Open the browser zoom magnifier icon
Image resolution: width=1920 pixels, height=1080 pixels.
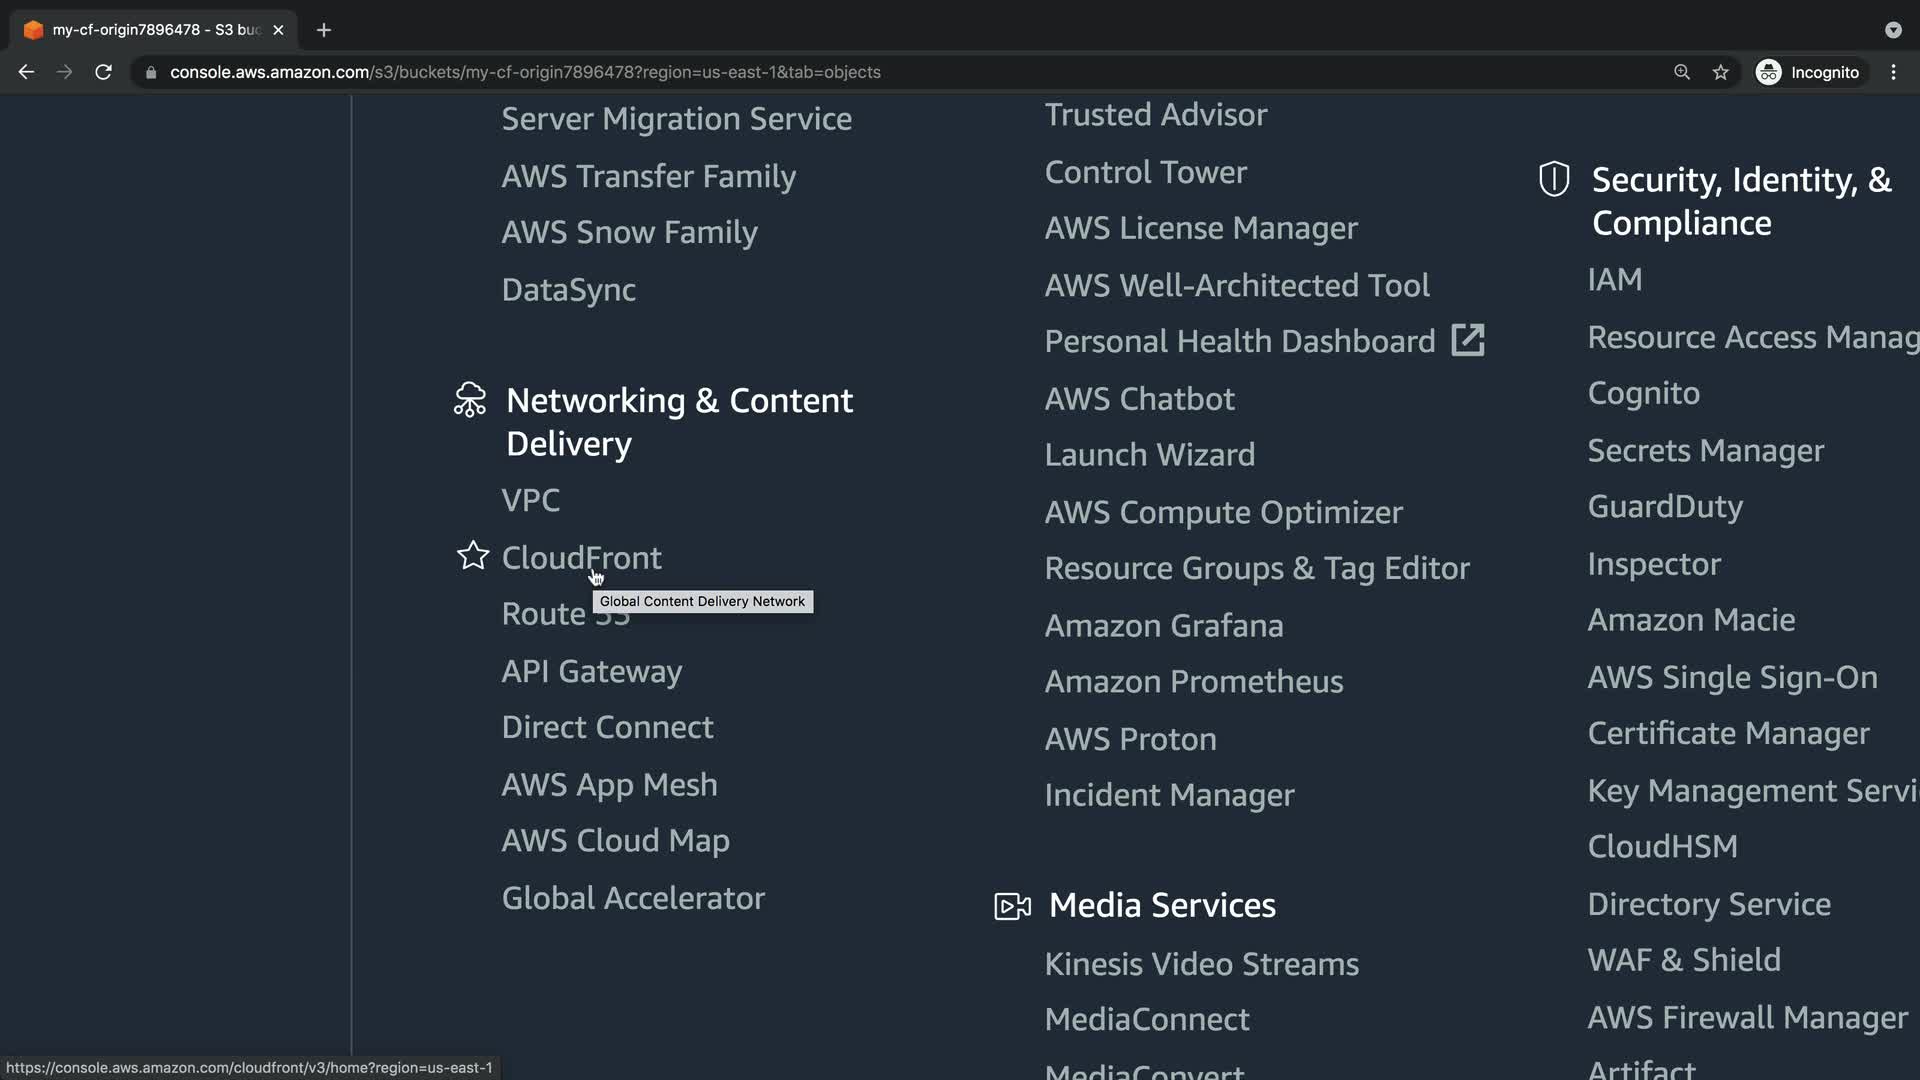click(1682, 72)
